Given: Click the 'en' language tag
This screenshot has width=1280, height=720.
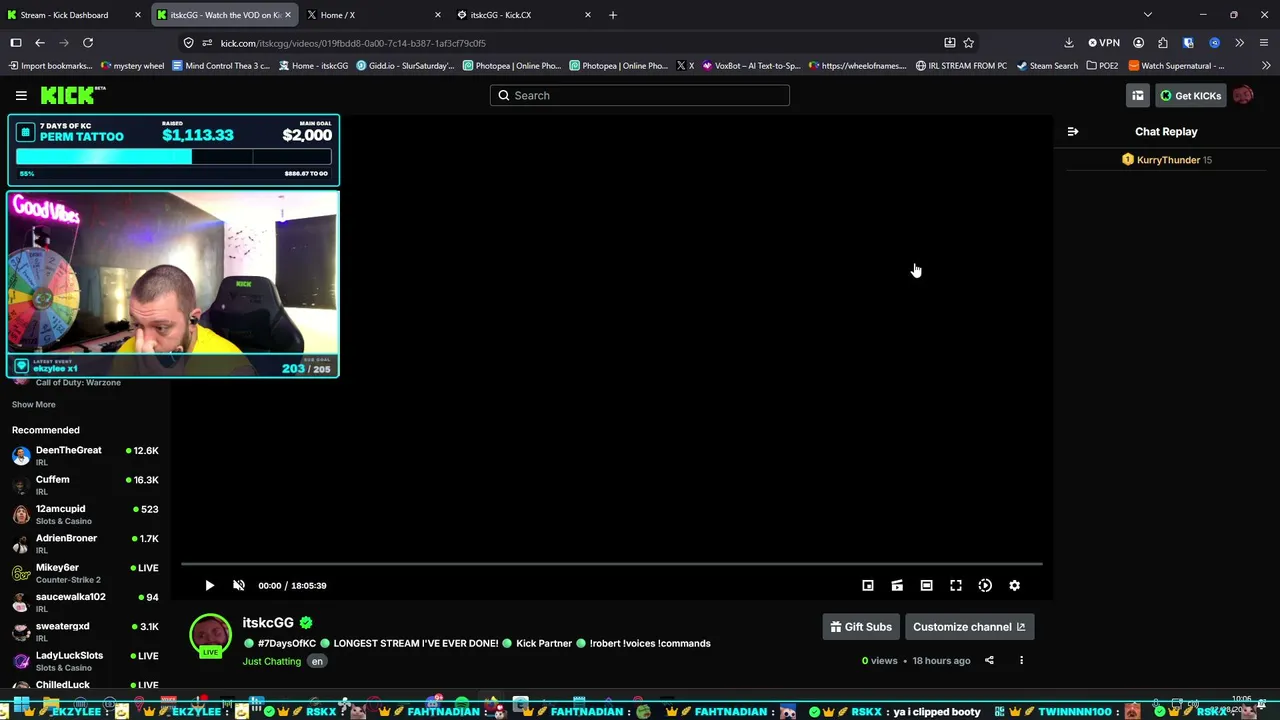Looking at the screenshot, I should tap(317, 661).
